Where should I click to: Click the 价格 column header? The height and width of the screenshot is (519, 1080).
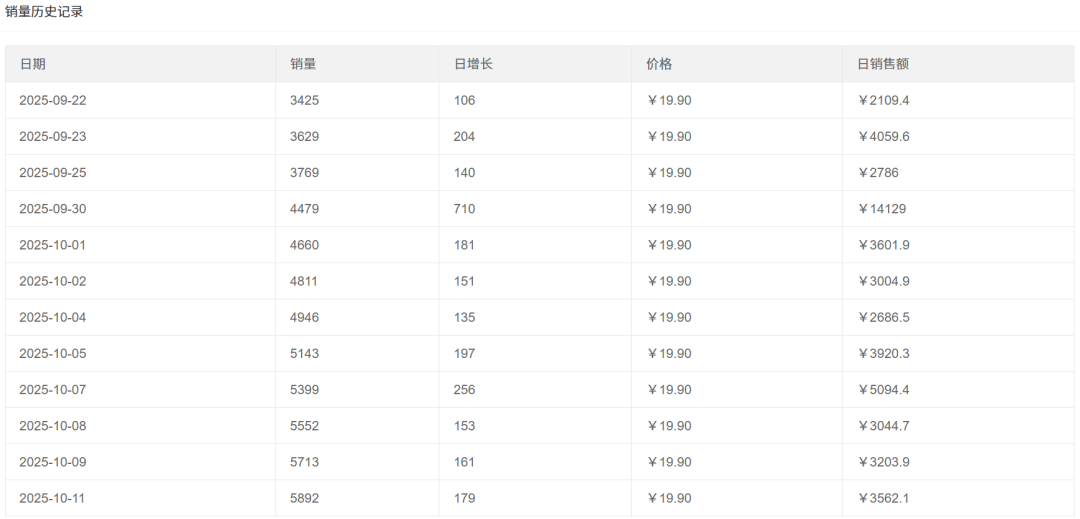[x=659, y=64]
